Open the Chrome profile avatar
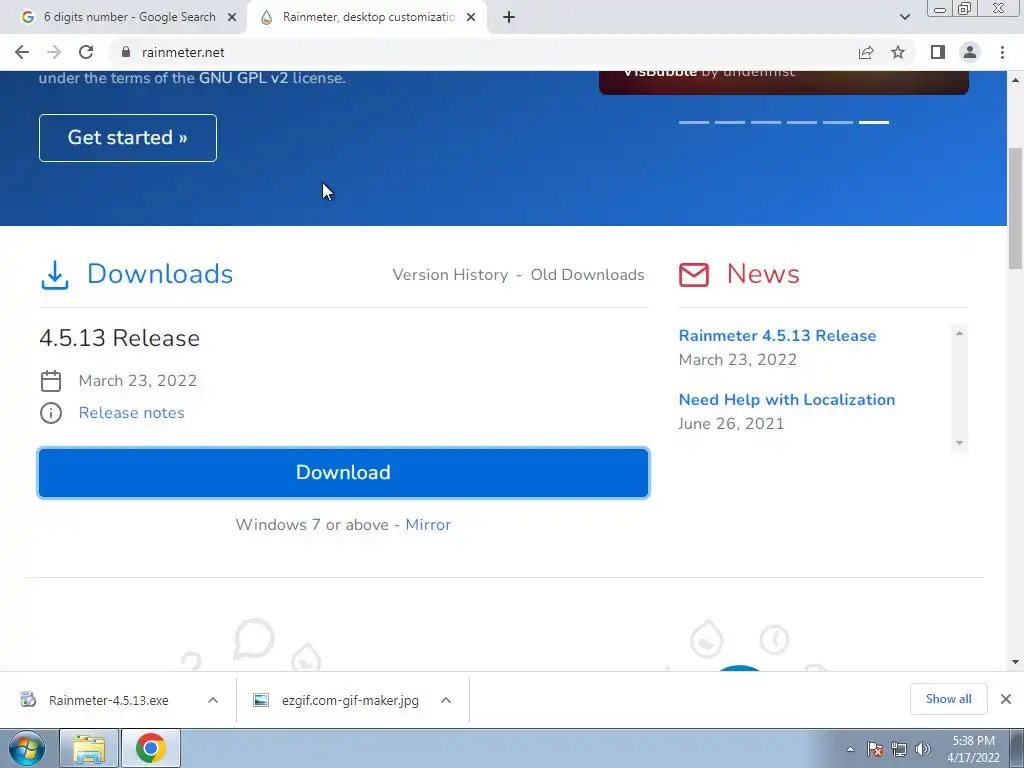This screenshot has width=1024, height=768. tap(970, 52)
